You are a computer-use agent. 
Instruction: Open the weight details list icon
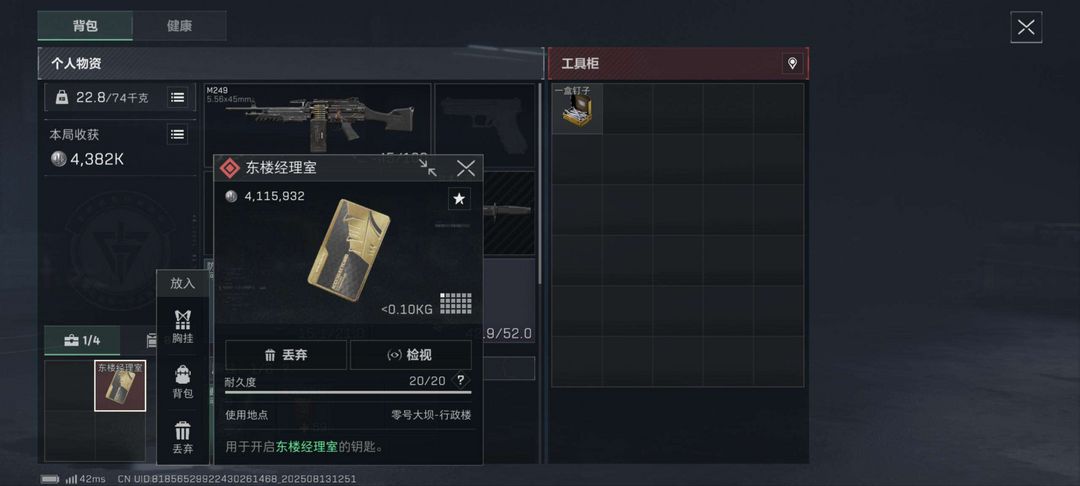[178, 97]
